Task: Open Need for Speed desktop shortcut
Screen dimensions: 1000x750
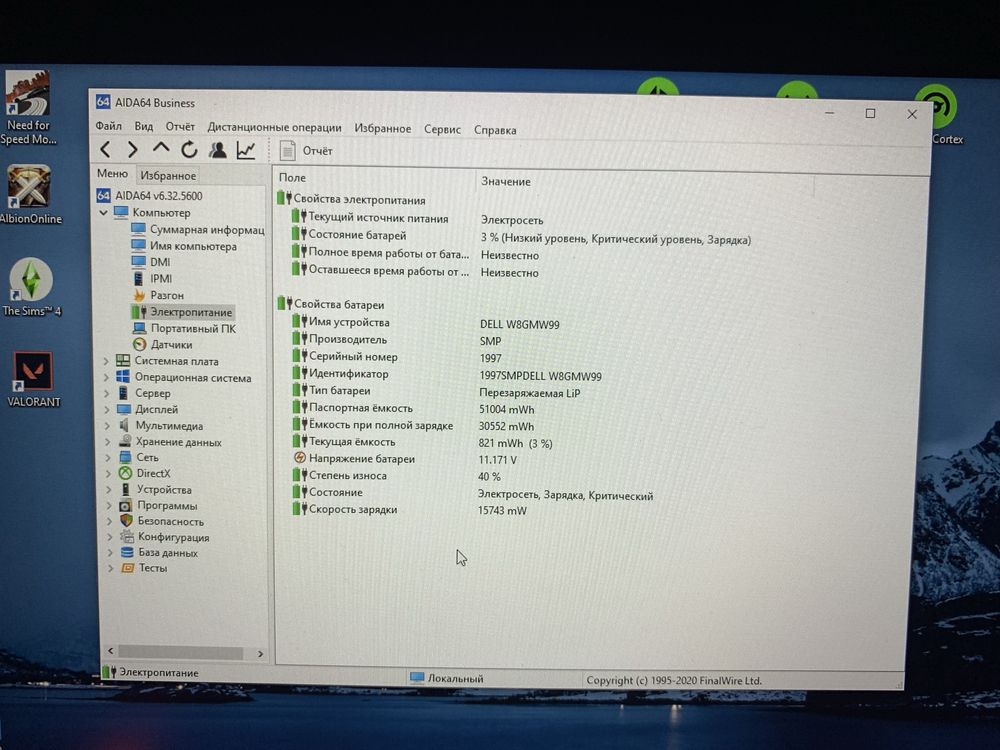Action: pyautogui.click(x=27, y=108)
